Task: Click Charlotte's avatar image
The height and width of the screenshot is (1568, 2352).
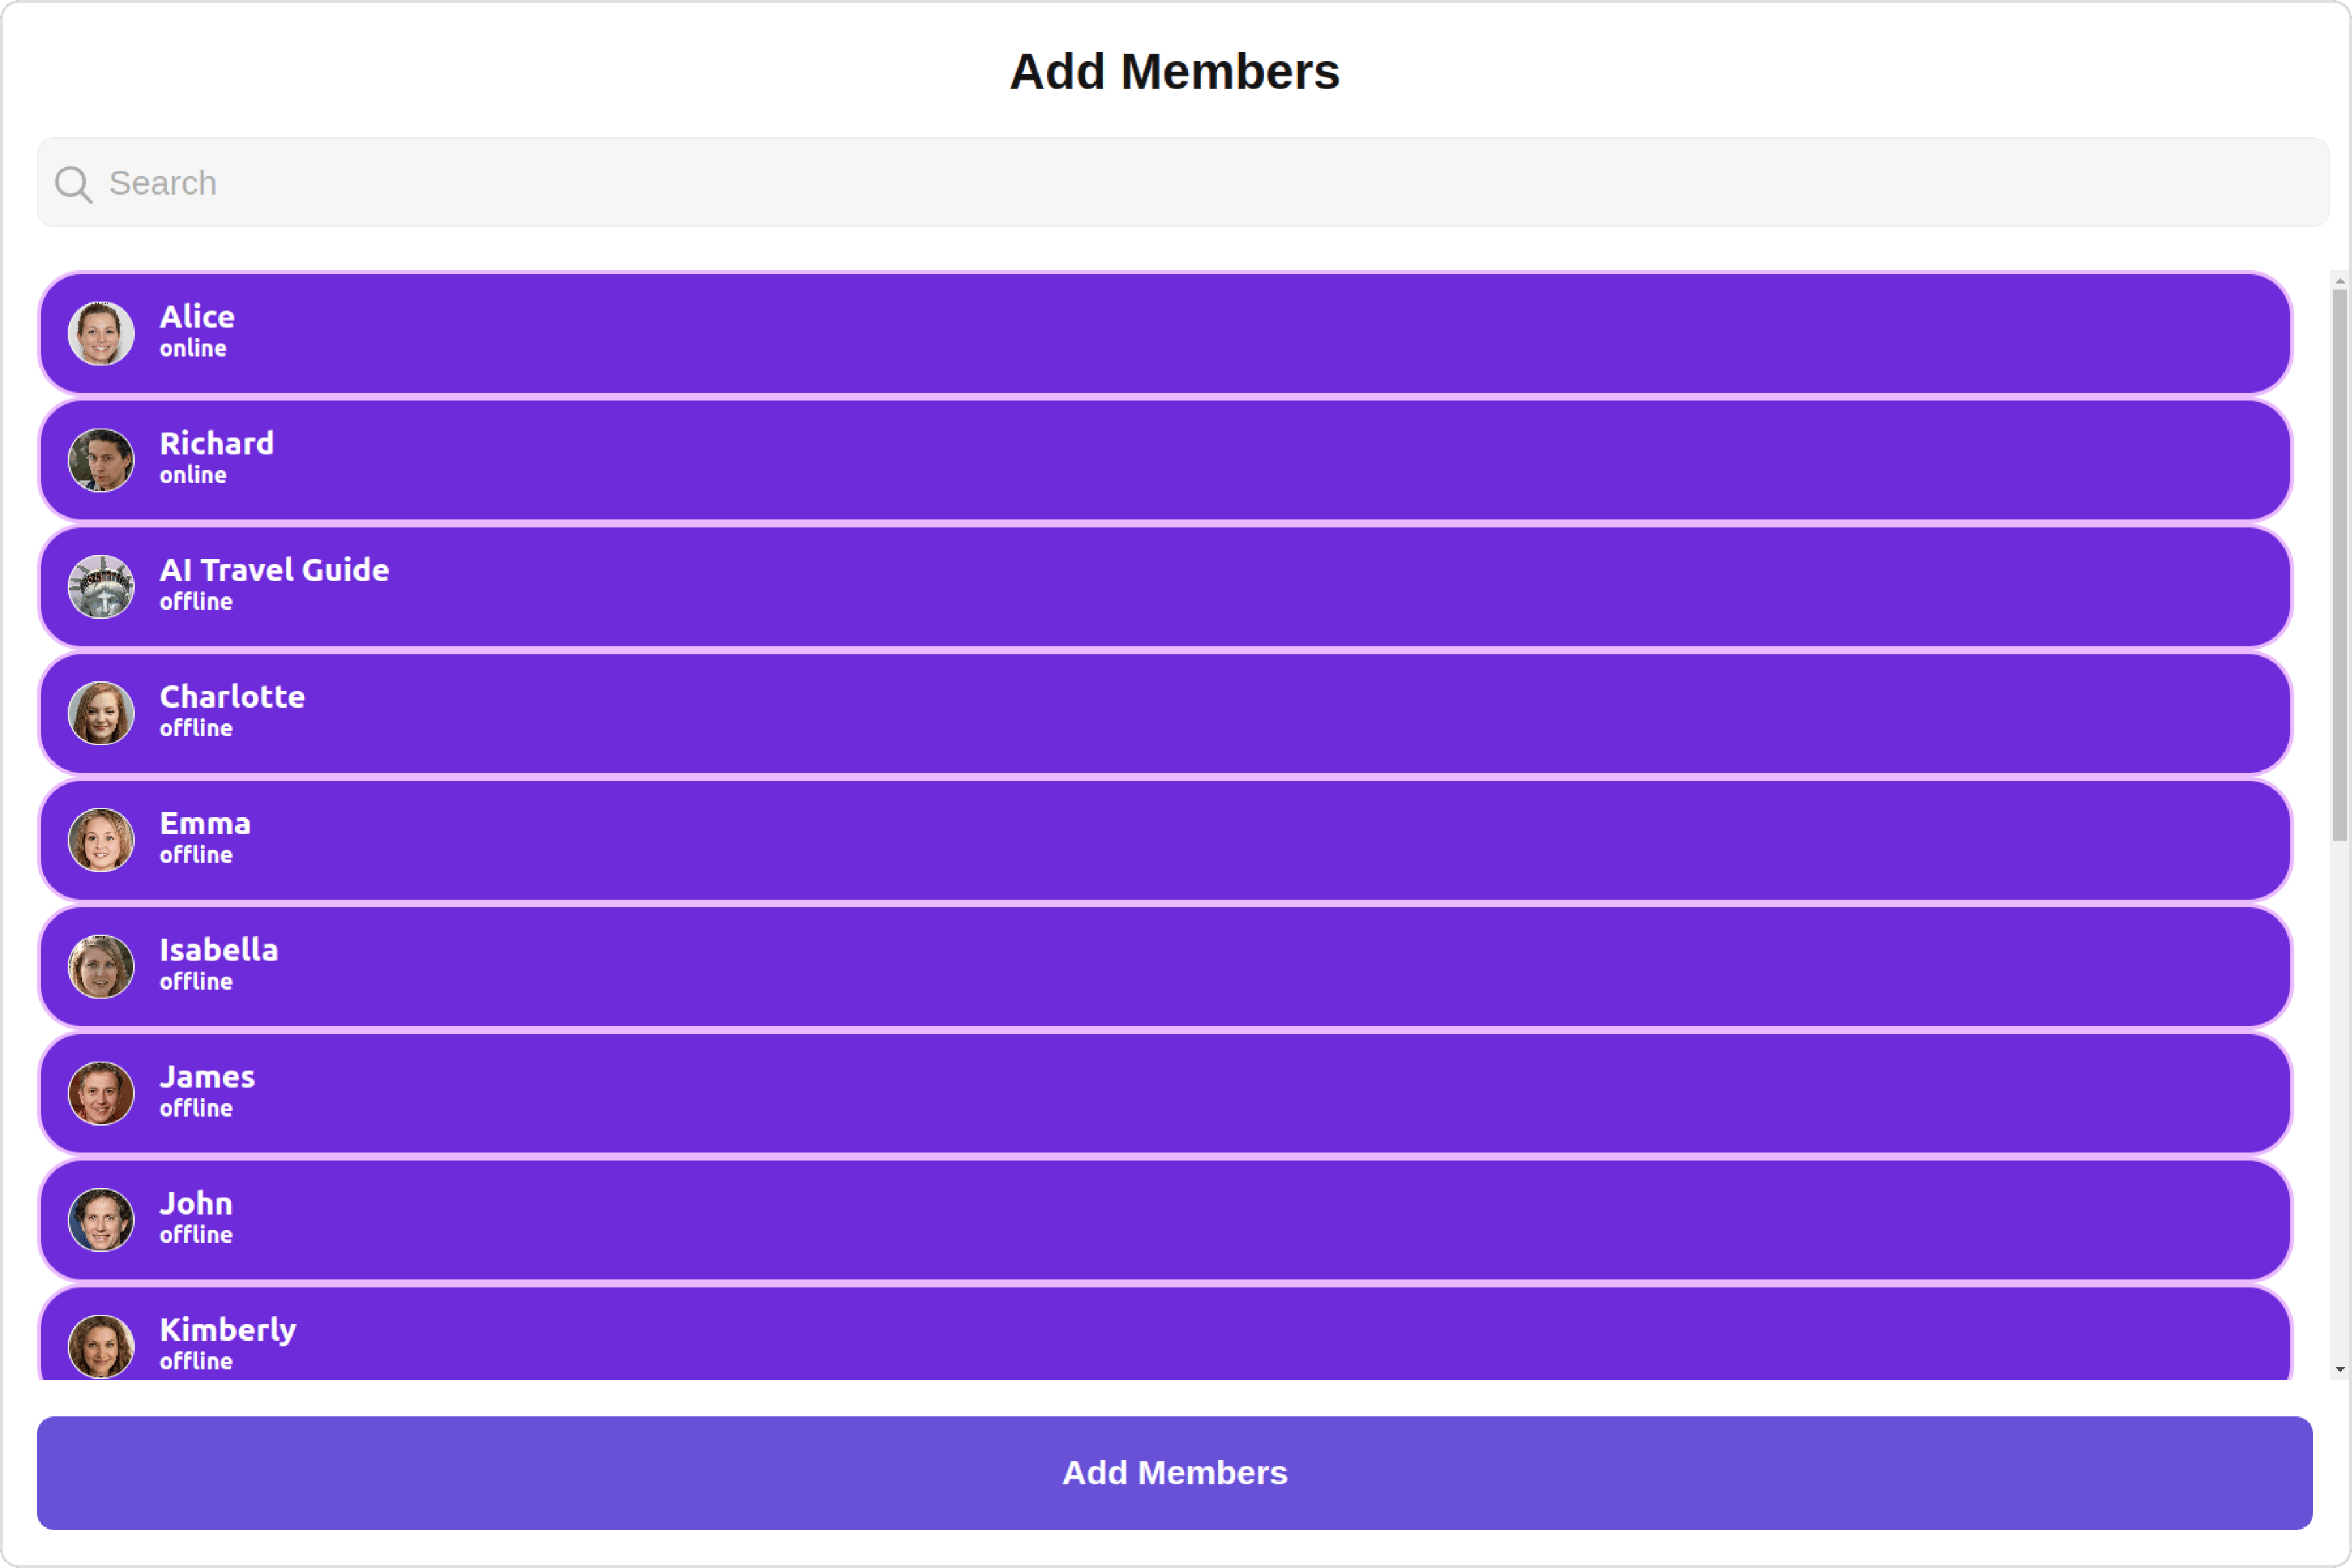Action: [x=101, y=713]
